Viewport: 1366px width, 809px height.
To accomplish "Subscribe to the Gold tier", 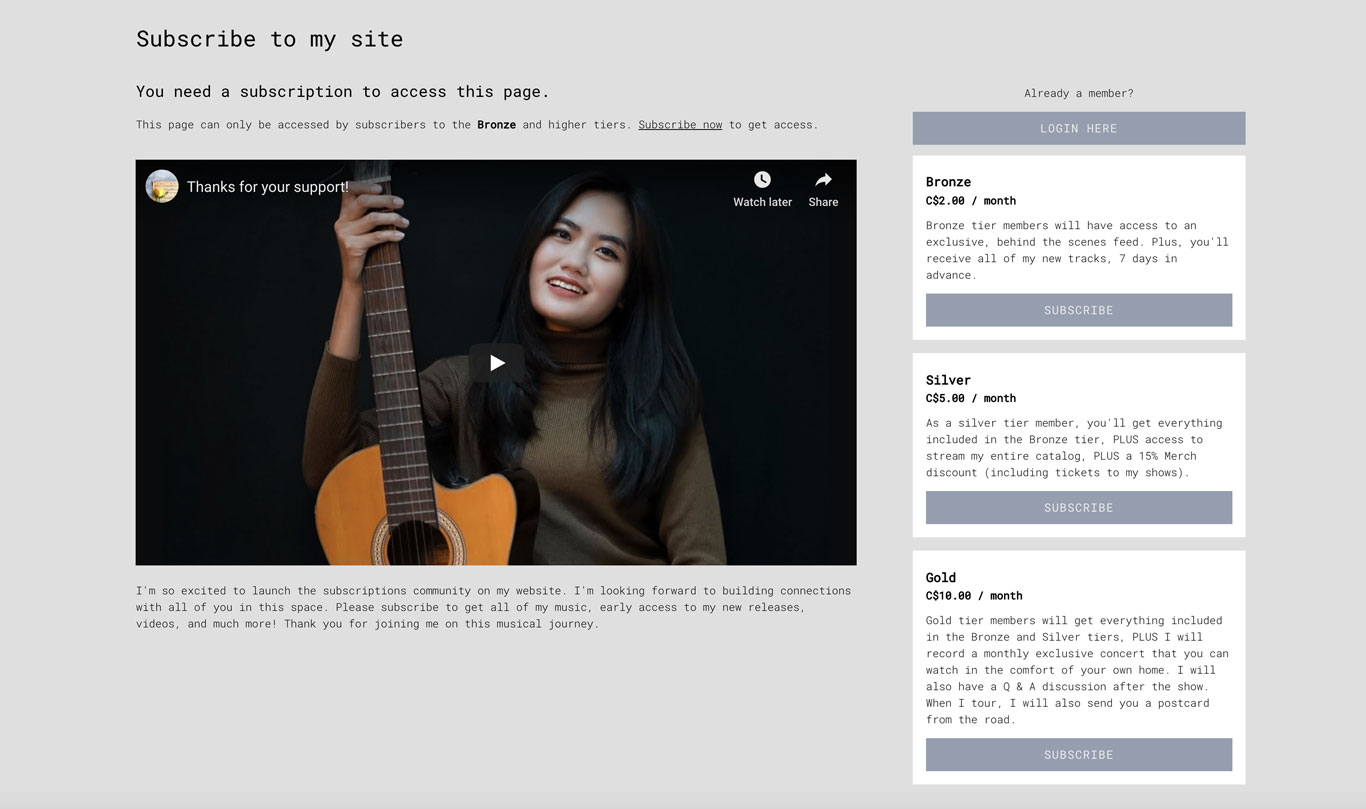I will pyautogui.click(x=1079, y=754).
